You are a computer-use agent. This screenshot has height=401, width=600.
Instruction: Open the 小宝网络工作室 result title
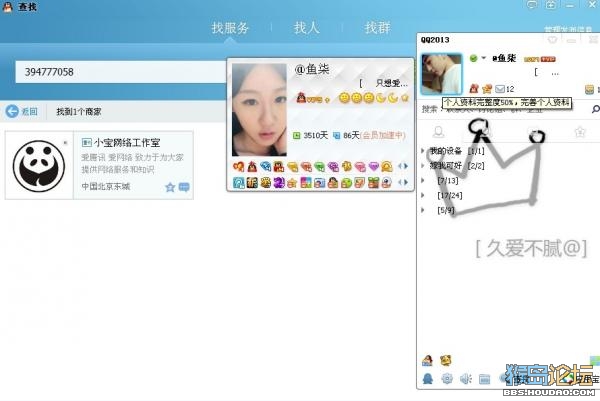click(127, 143)
